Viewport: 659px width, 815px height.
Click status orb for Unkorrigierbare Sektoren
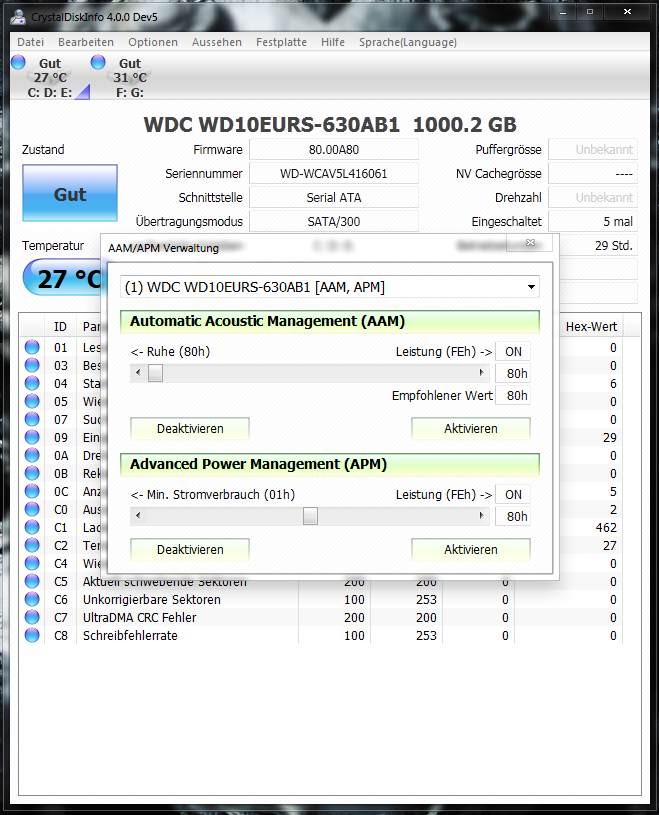coord(32,599)
